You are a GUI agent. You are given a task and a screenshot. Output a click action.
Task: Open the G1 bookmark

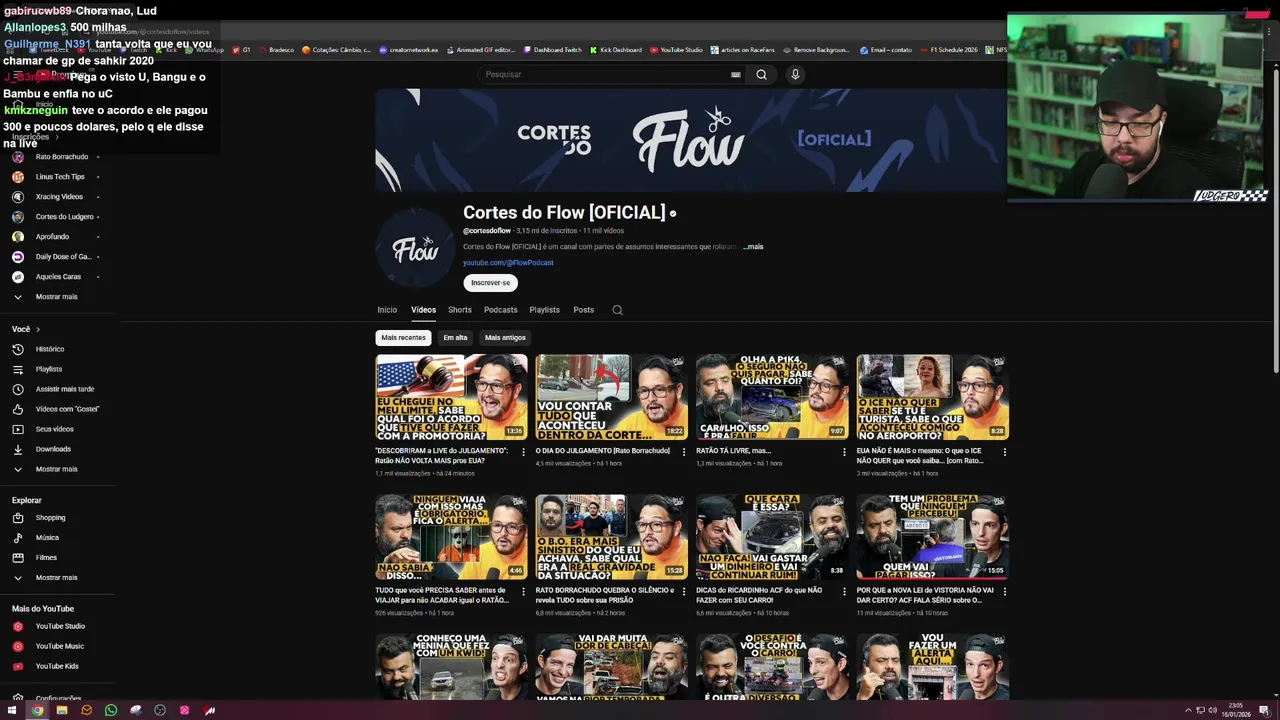pyautogui.click(x=241, y=50)
